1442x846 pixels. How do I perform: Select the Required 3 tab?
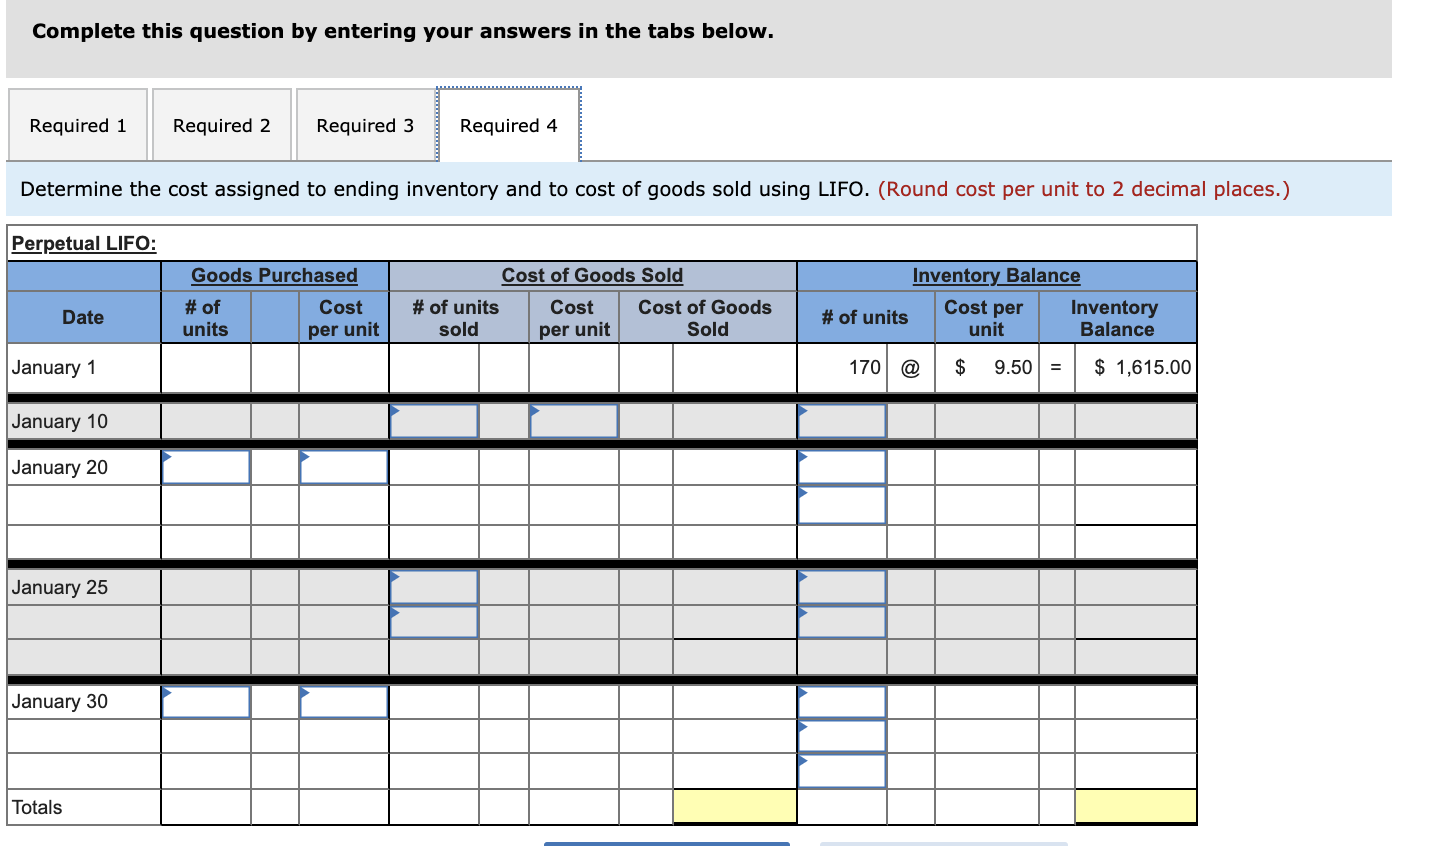point(365,125)
